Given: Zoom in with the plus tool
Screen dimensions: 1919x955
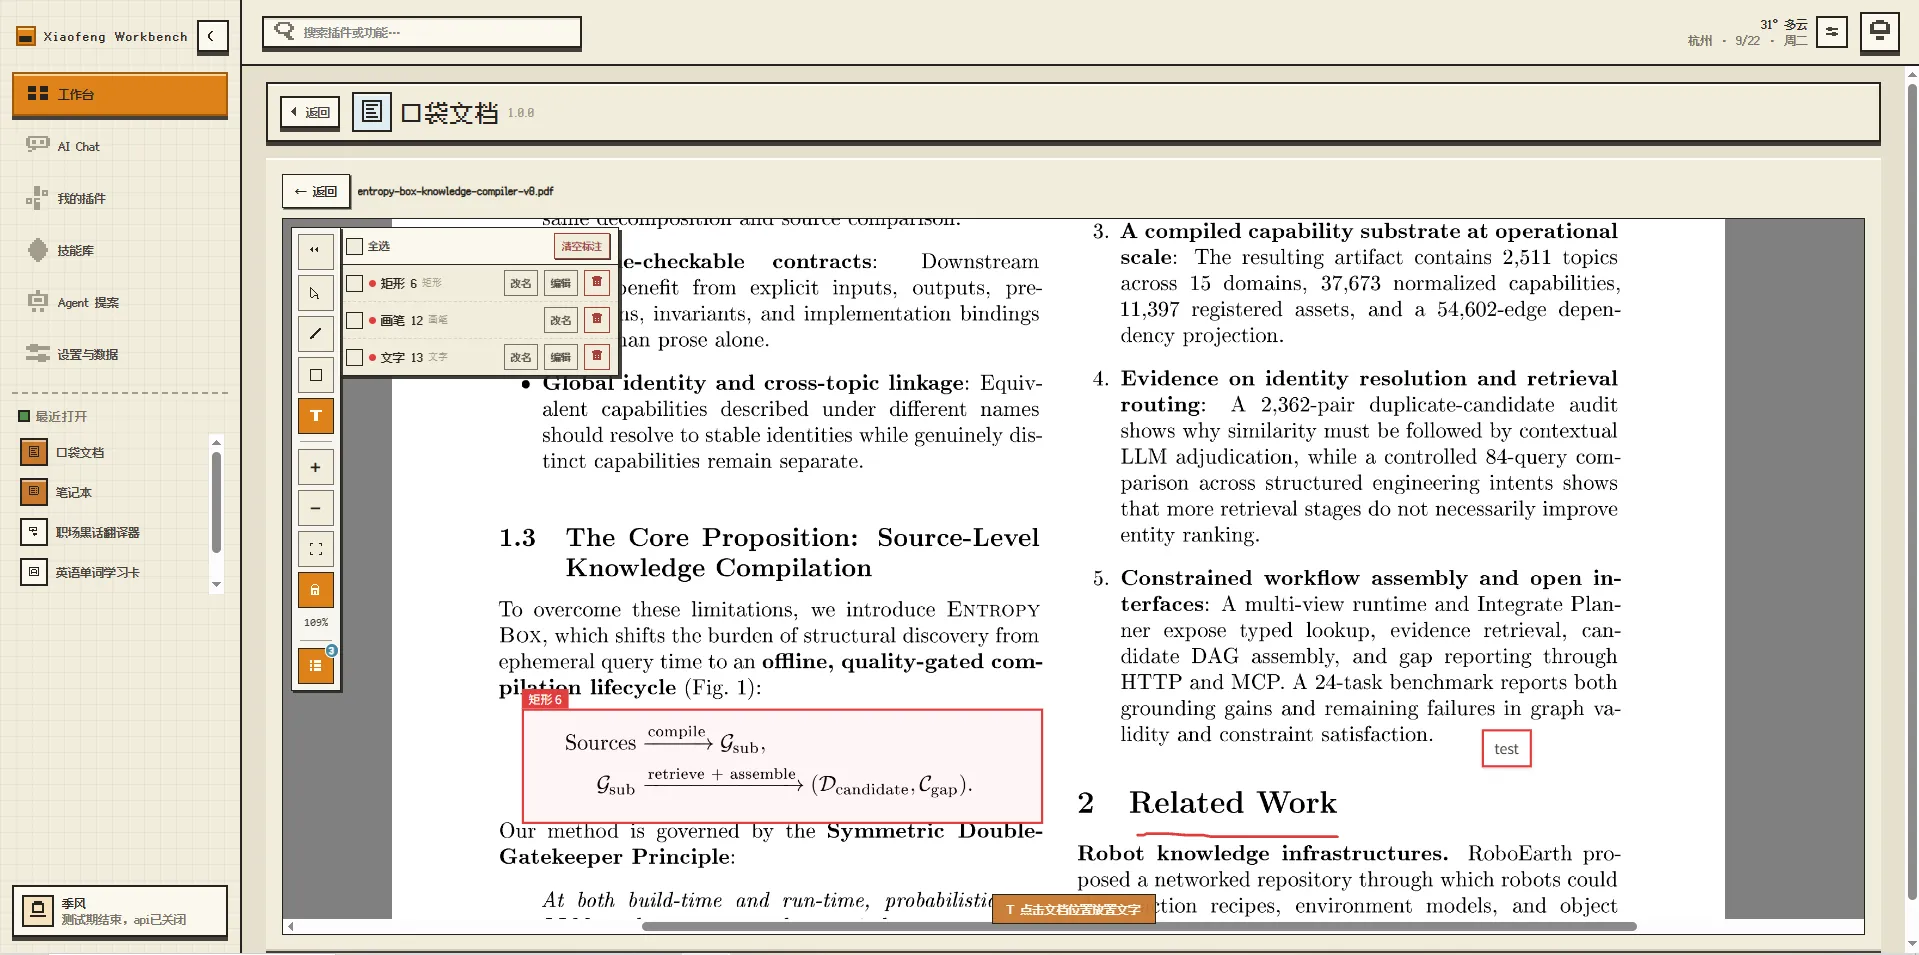Looking at the screenshot, I should point(315,467).
